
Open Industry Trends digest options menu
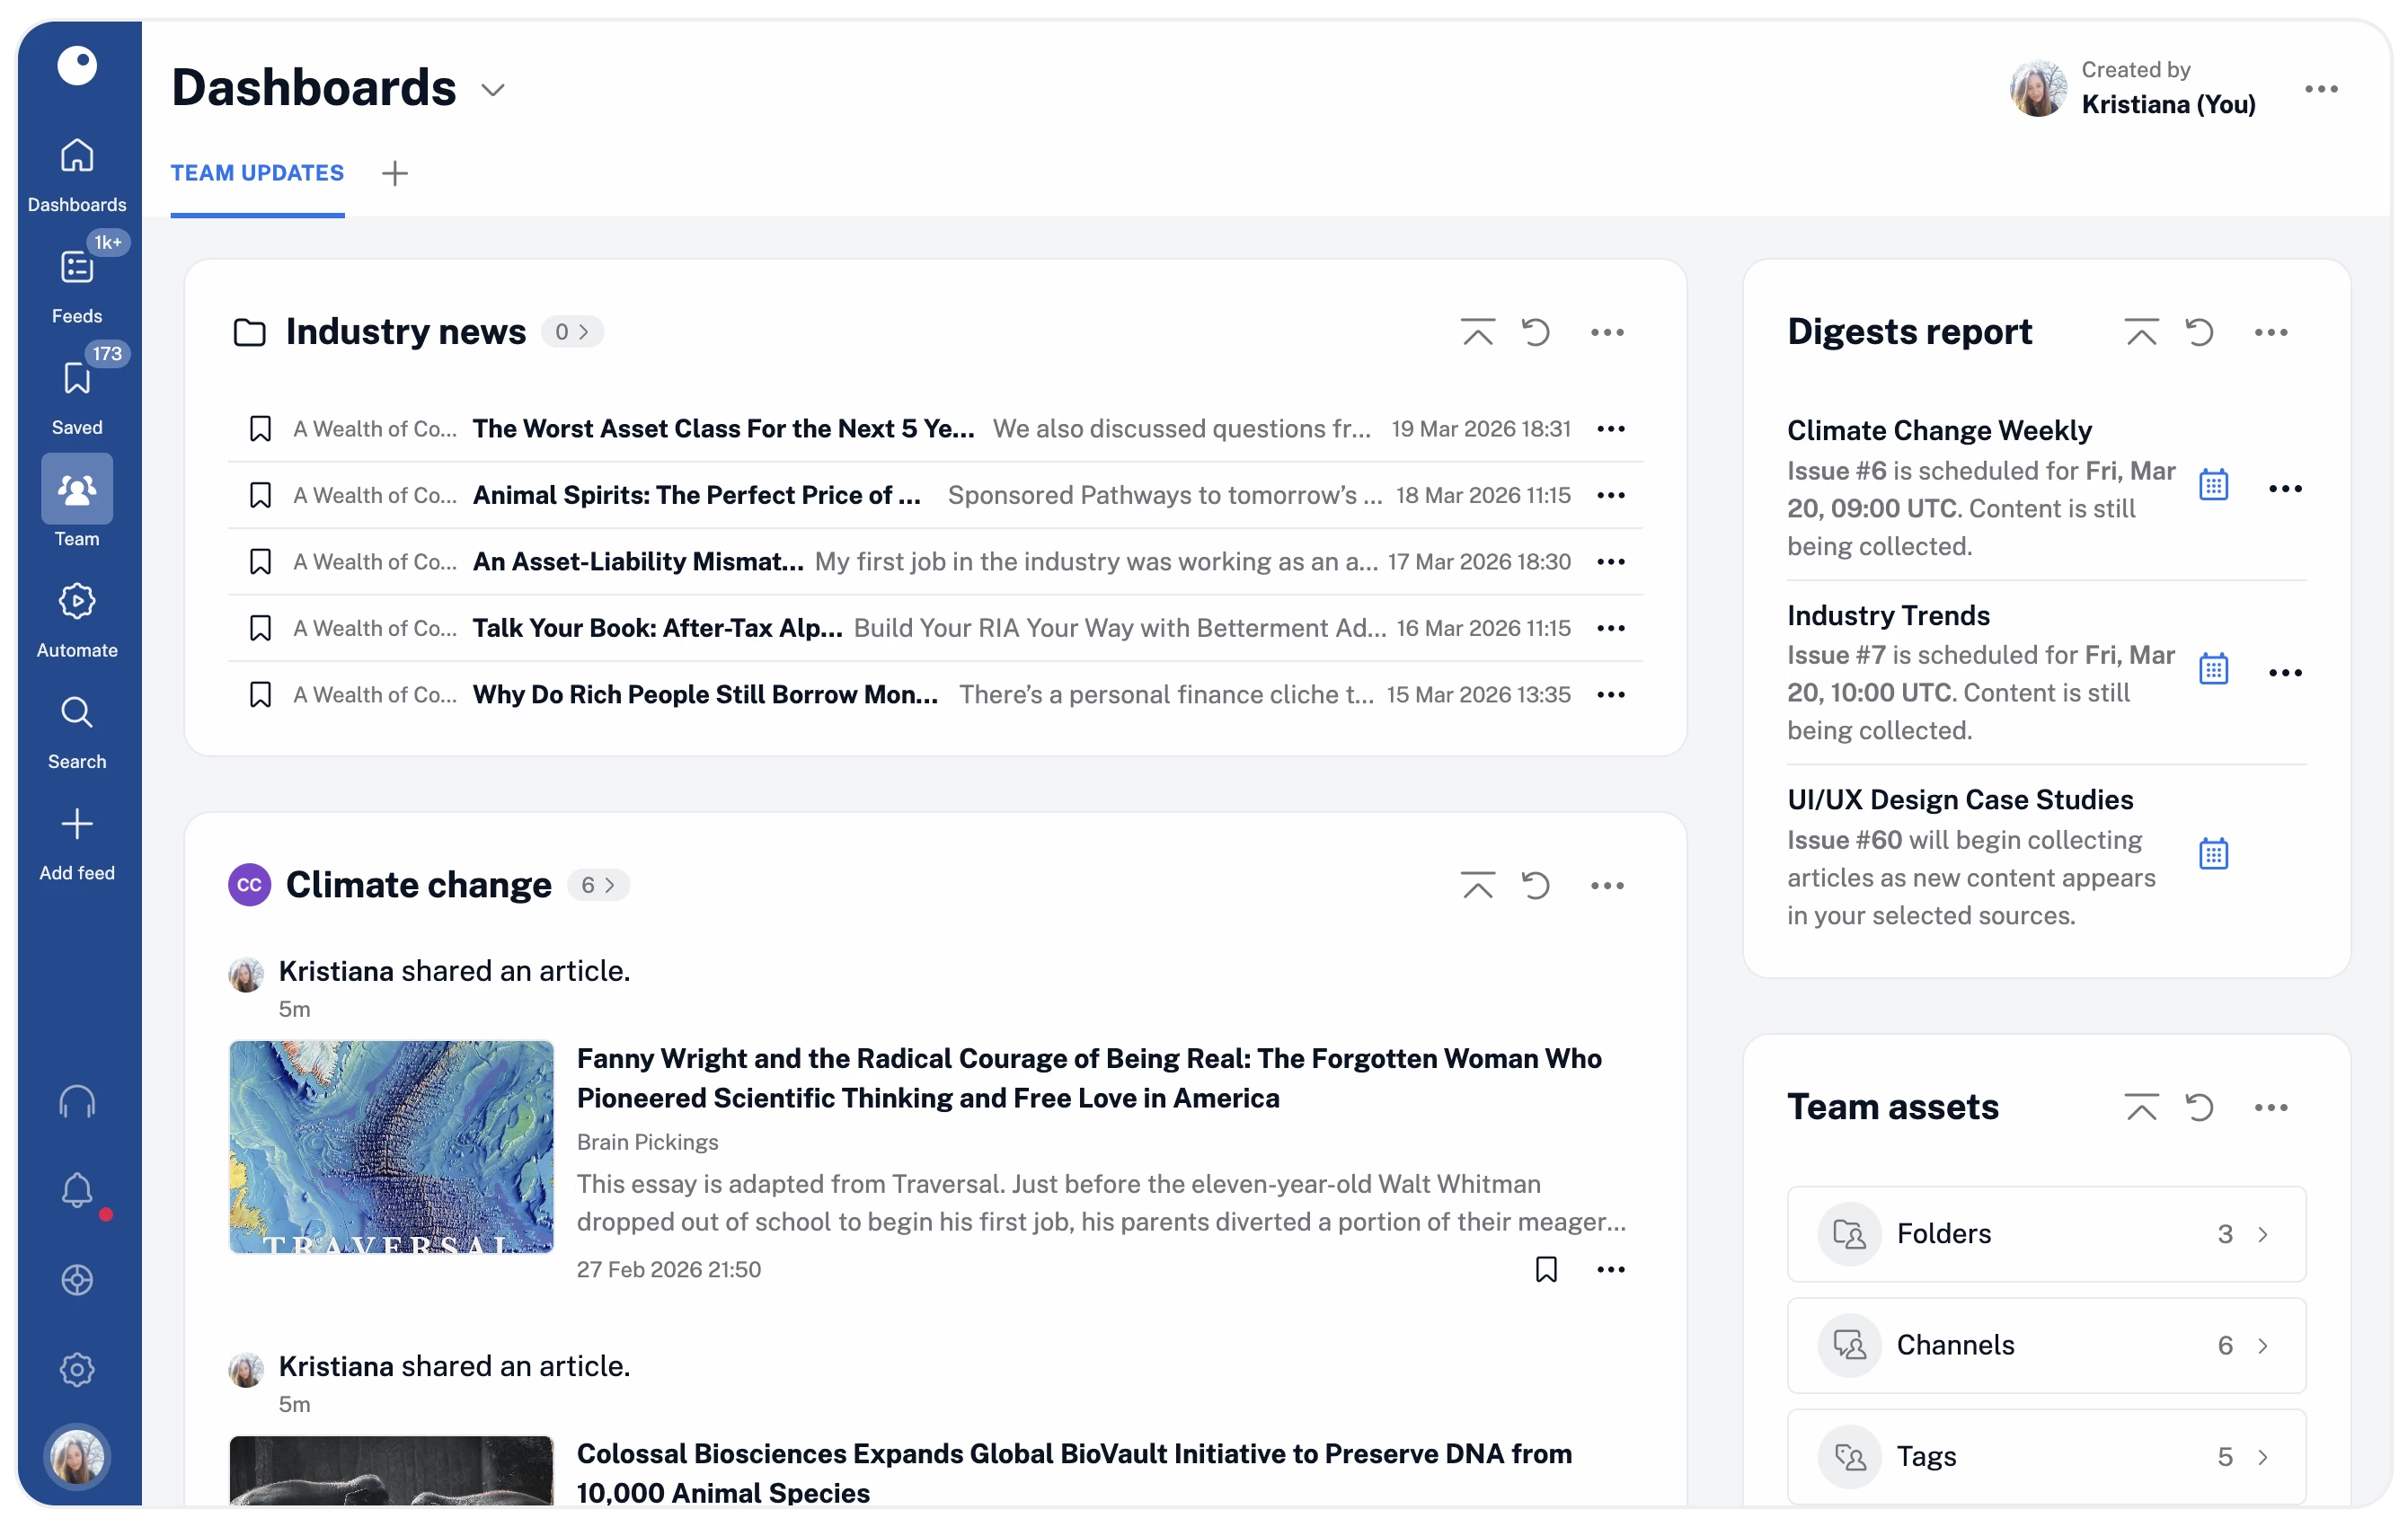[2284, 672]
